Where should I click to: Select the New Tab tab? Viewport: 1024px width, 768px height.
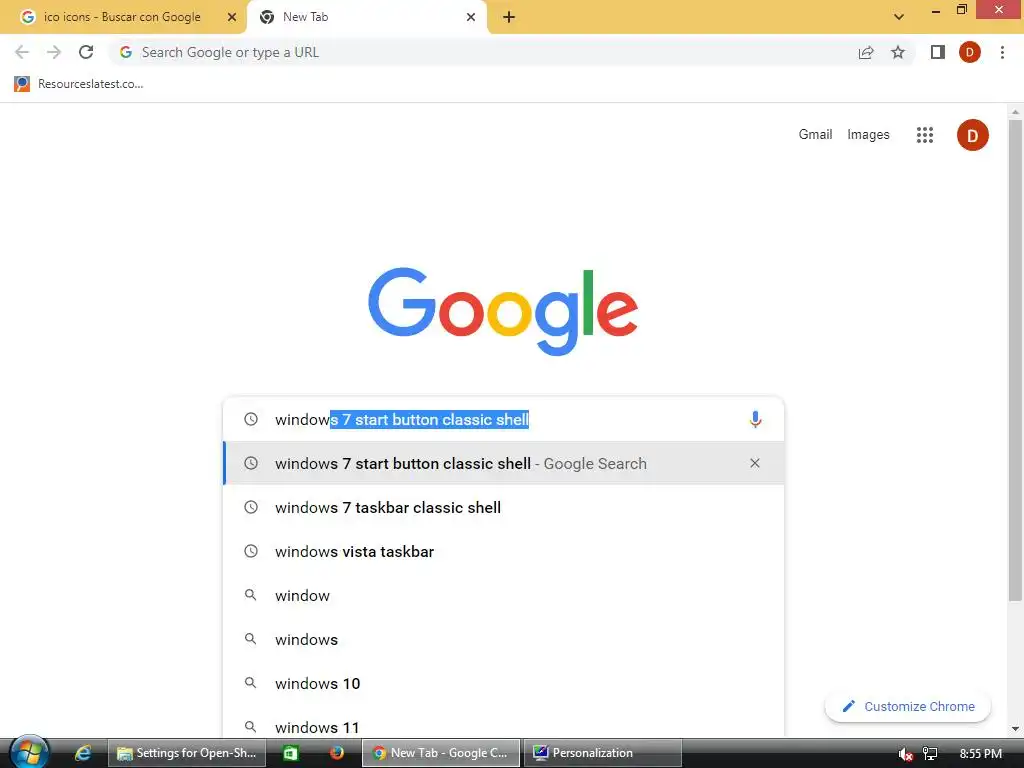coord(366,17)
